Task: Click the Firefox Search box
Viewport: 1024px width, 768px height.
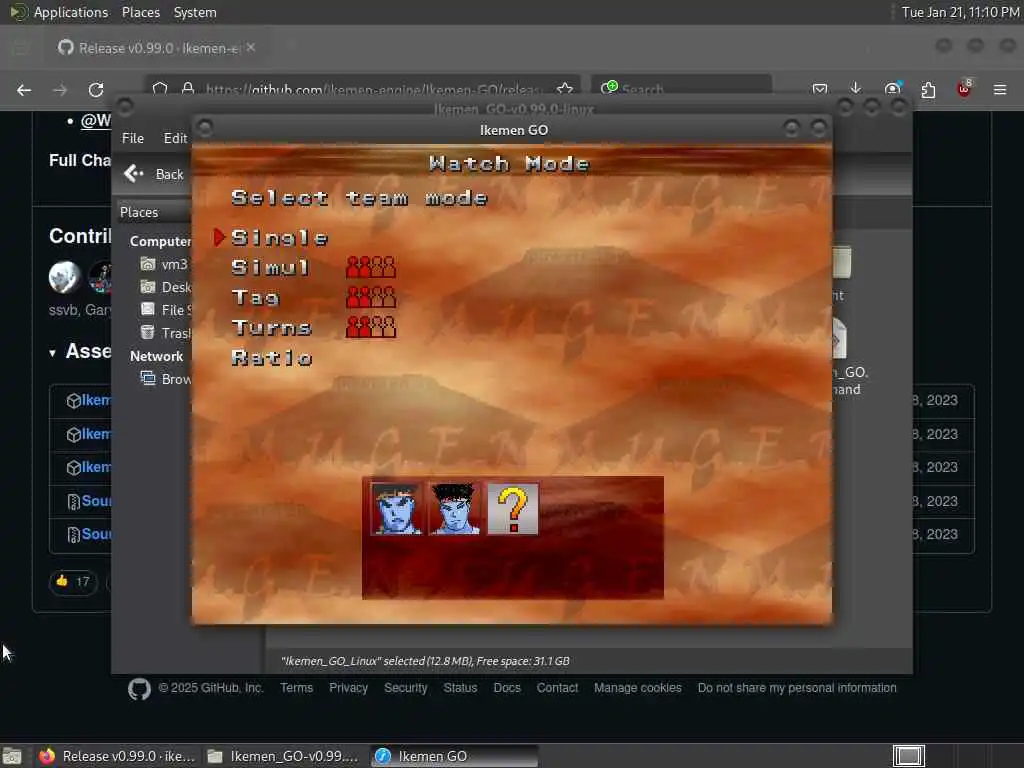Action: (682, 88)
